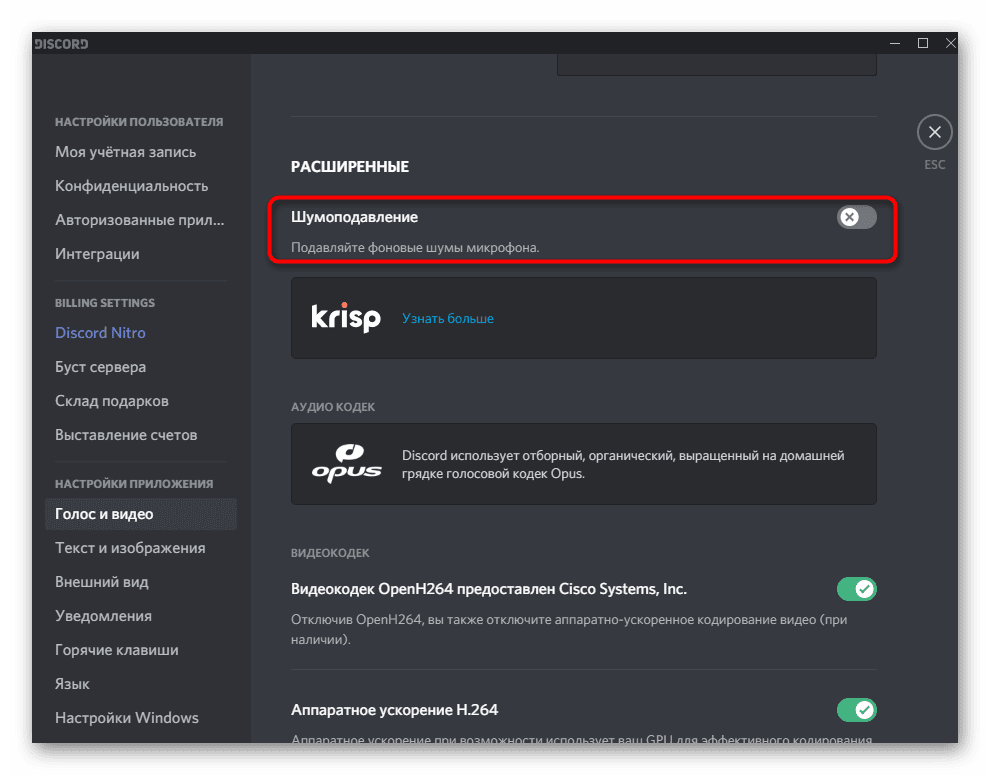Image resolution: width=990 pixels, height=775 pixels.
Task: Open Моя учётная запись settings
Action: 126,152
